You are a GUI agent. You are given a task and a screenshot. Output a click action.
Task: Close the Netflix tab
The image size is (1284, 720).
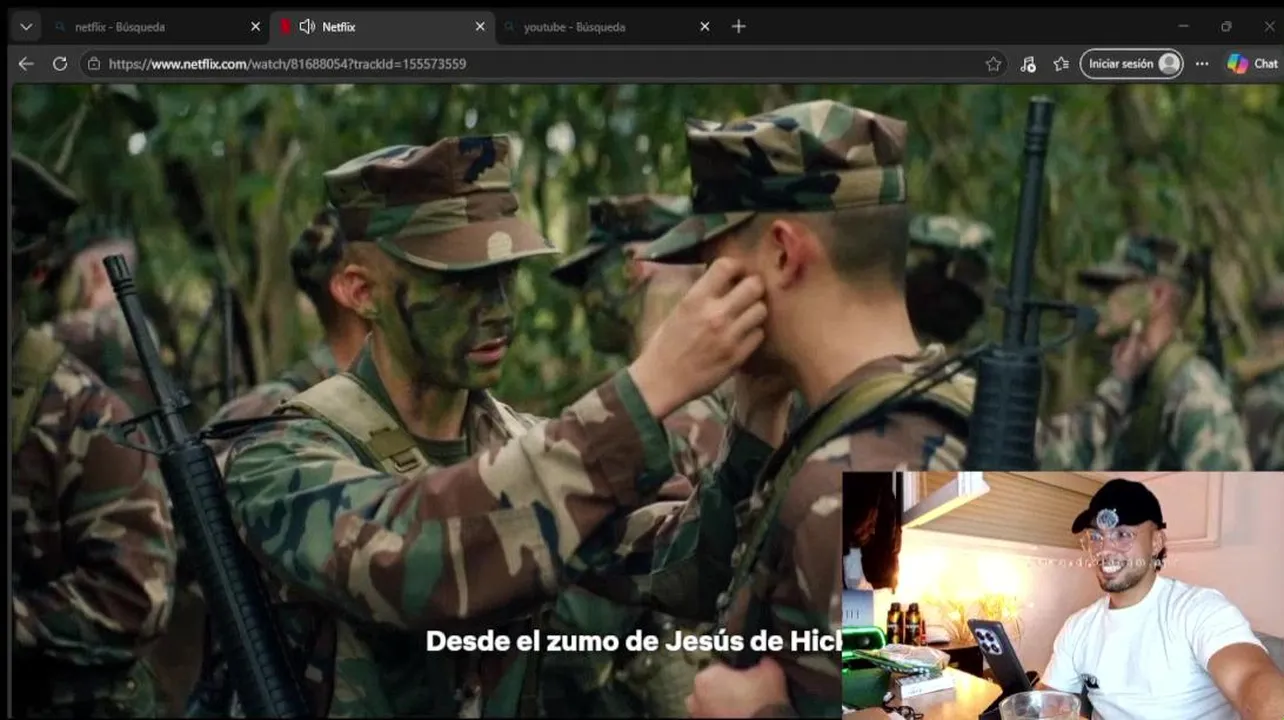(x=480, y=27)
